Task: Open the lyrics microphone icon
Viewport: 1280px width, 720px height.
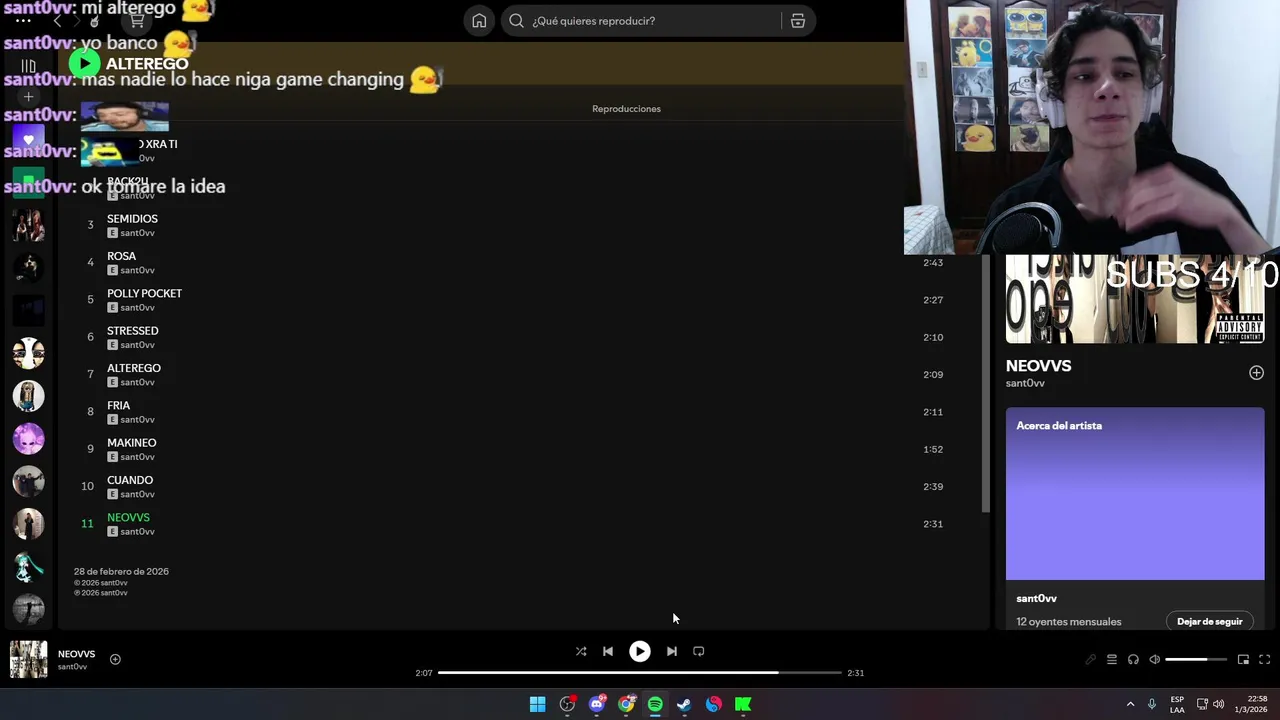Action: 1090,659
